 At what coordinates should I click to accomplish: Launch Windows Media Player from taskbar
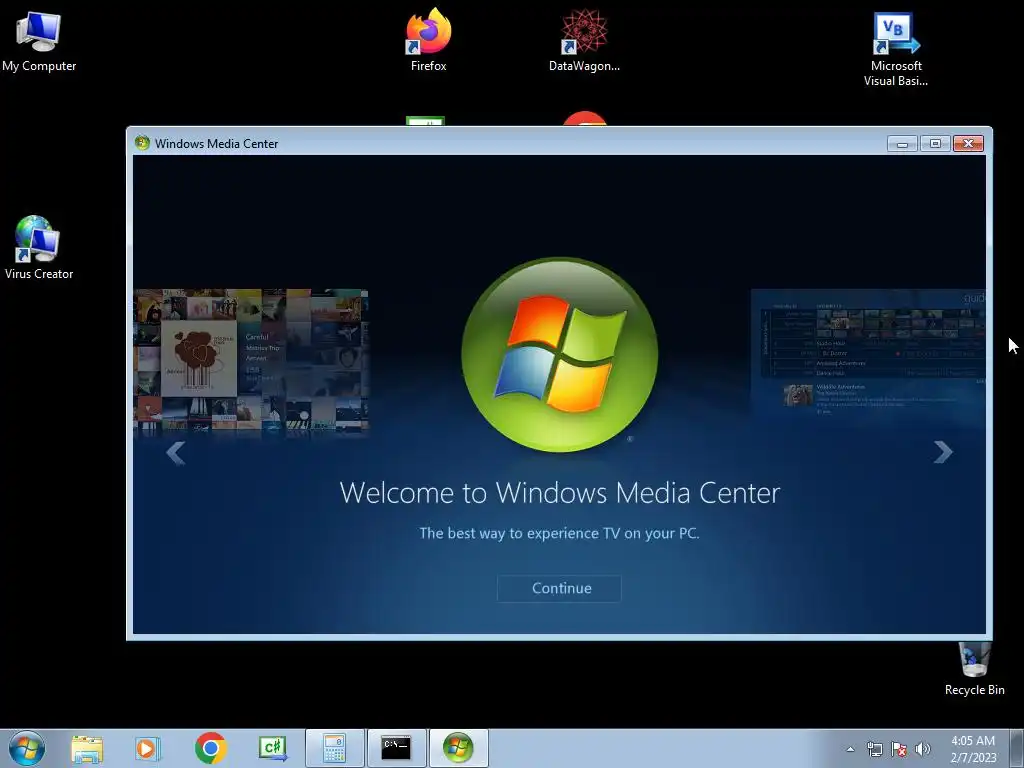pyautogui.click(x=148, y=748)
